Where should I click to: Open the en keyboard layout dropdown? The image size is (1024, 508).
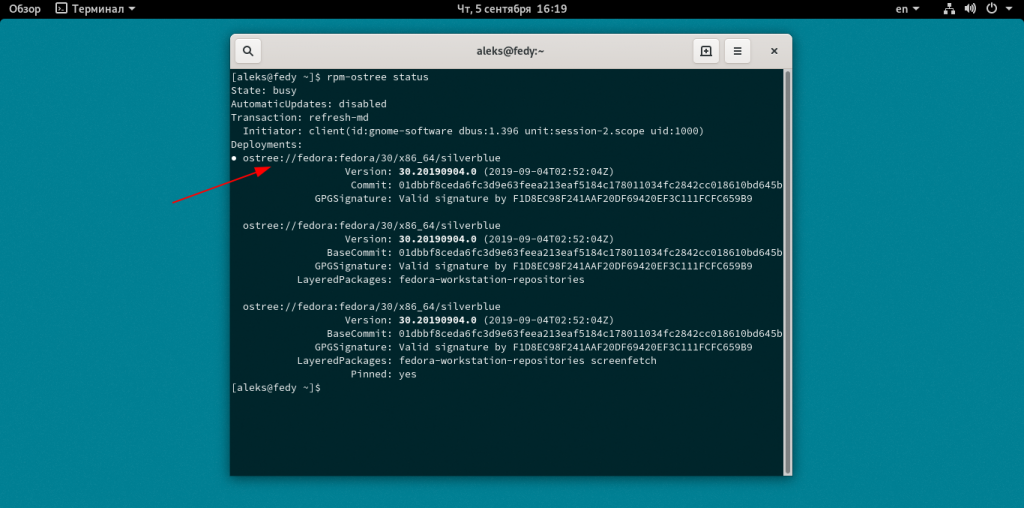(x=907, y=9)
